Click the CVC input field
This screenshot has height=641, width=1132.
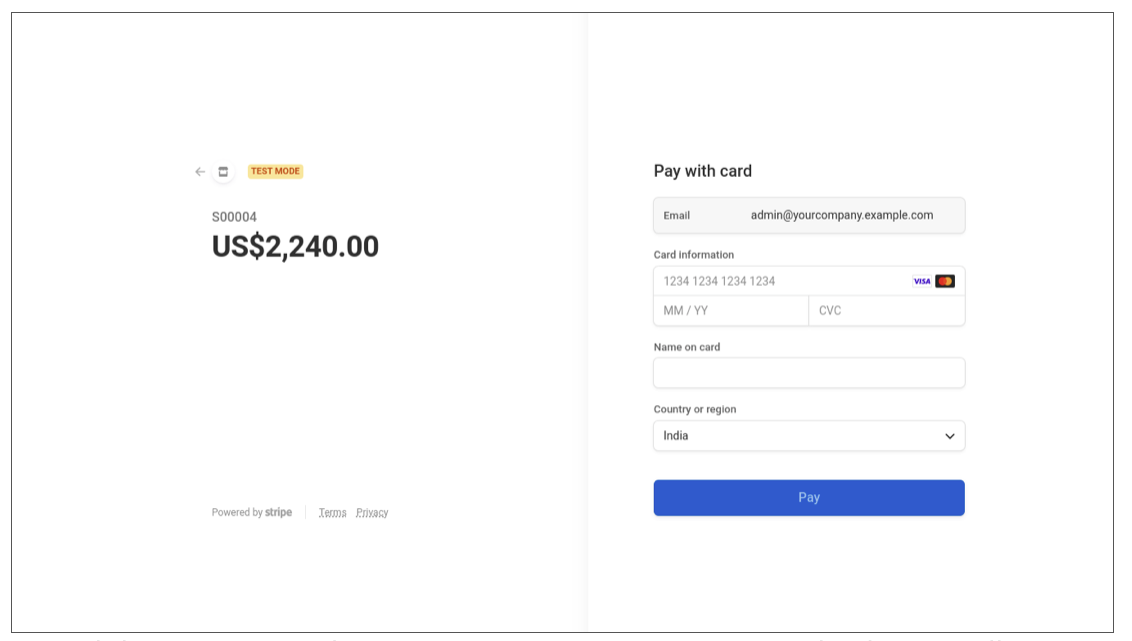(x=886, y=311)
